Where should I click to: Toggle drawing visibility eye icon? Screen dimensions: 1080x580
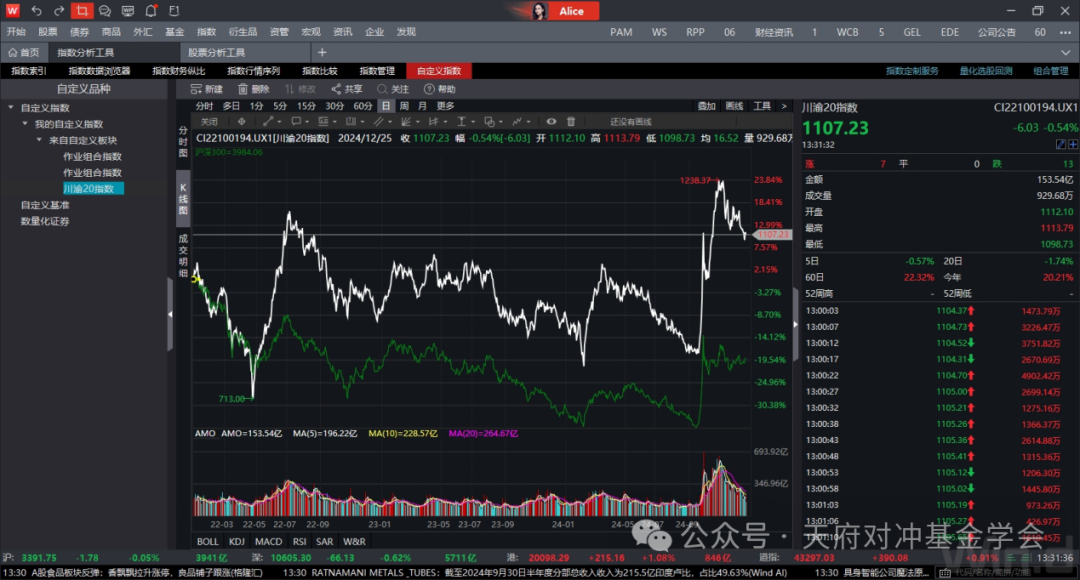[551, 121]
